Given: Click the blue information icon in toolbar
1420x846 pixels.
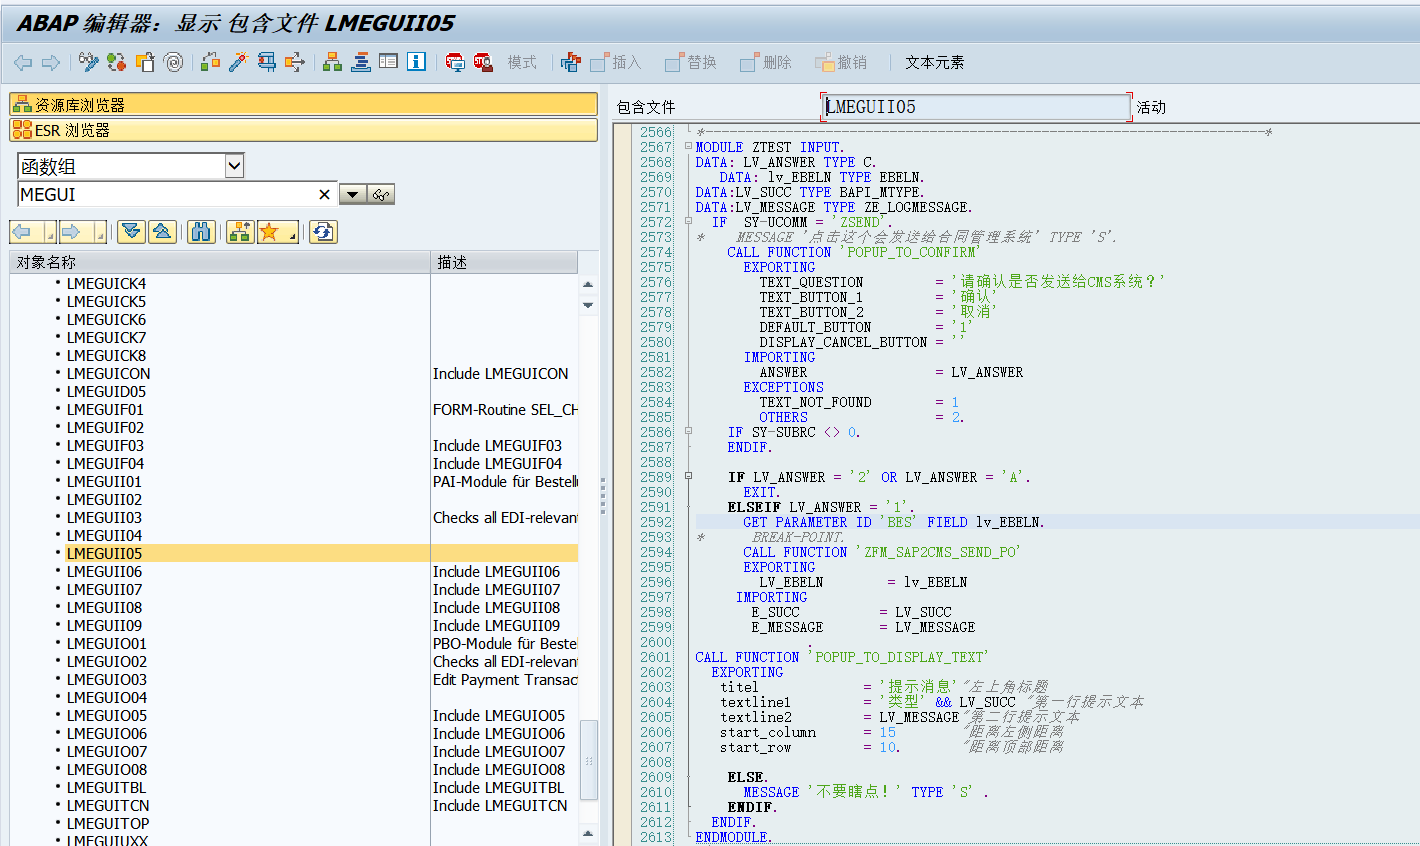Looking at the screenshot, I should point(417,62).
